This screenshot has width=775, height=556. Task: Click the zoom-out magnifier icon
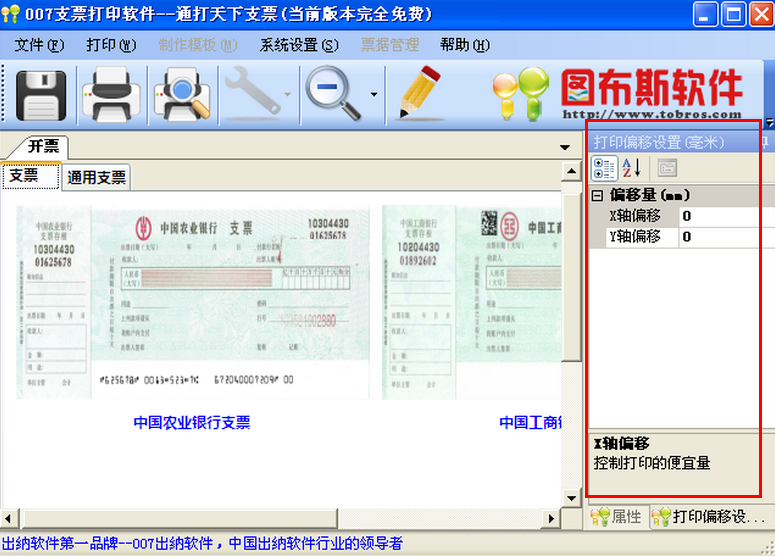(x=333, y=93)
